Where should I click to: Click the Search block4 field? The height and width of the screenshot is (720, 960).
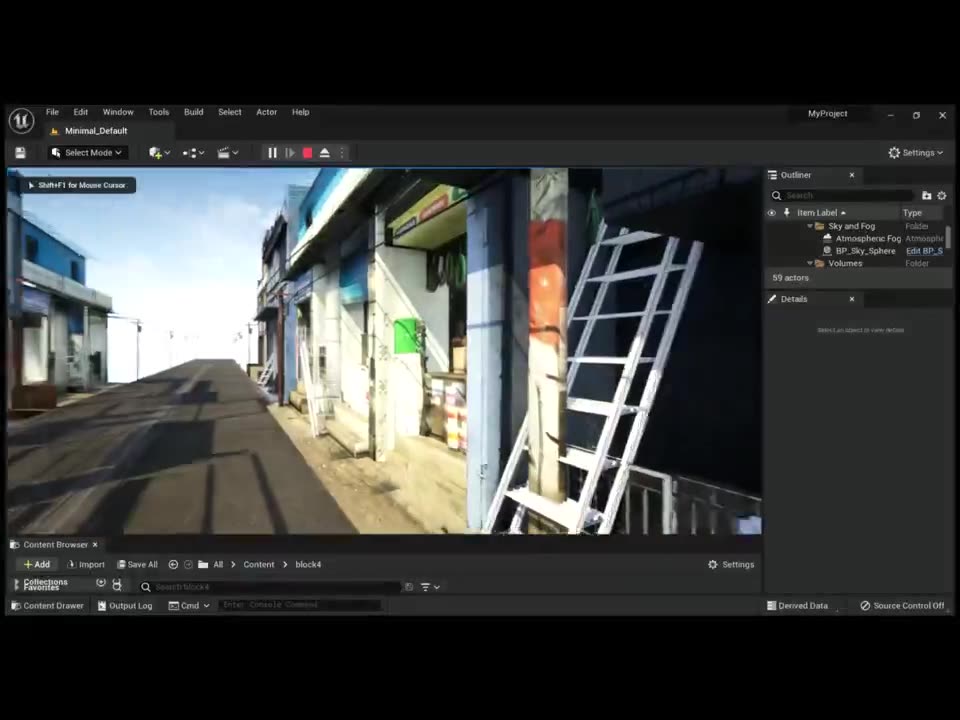(270, 587)
